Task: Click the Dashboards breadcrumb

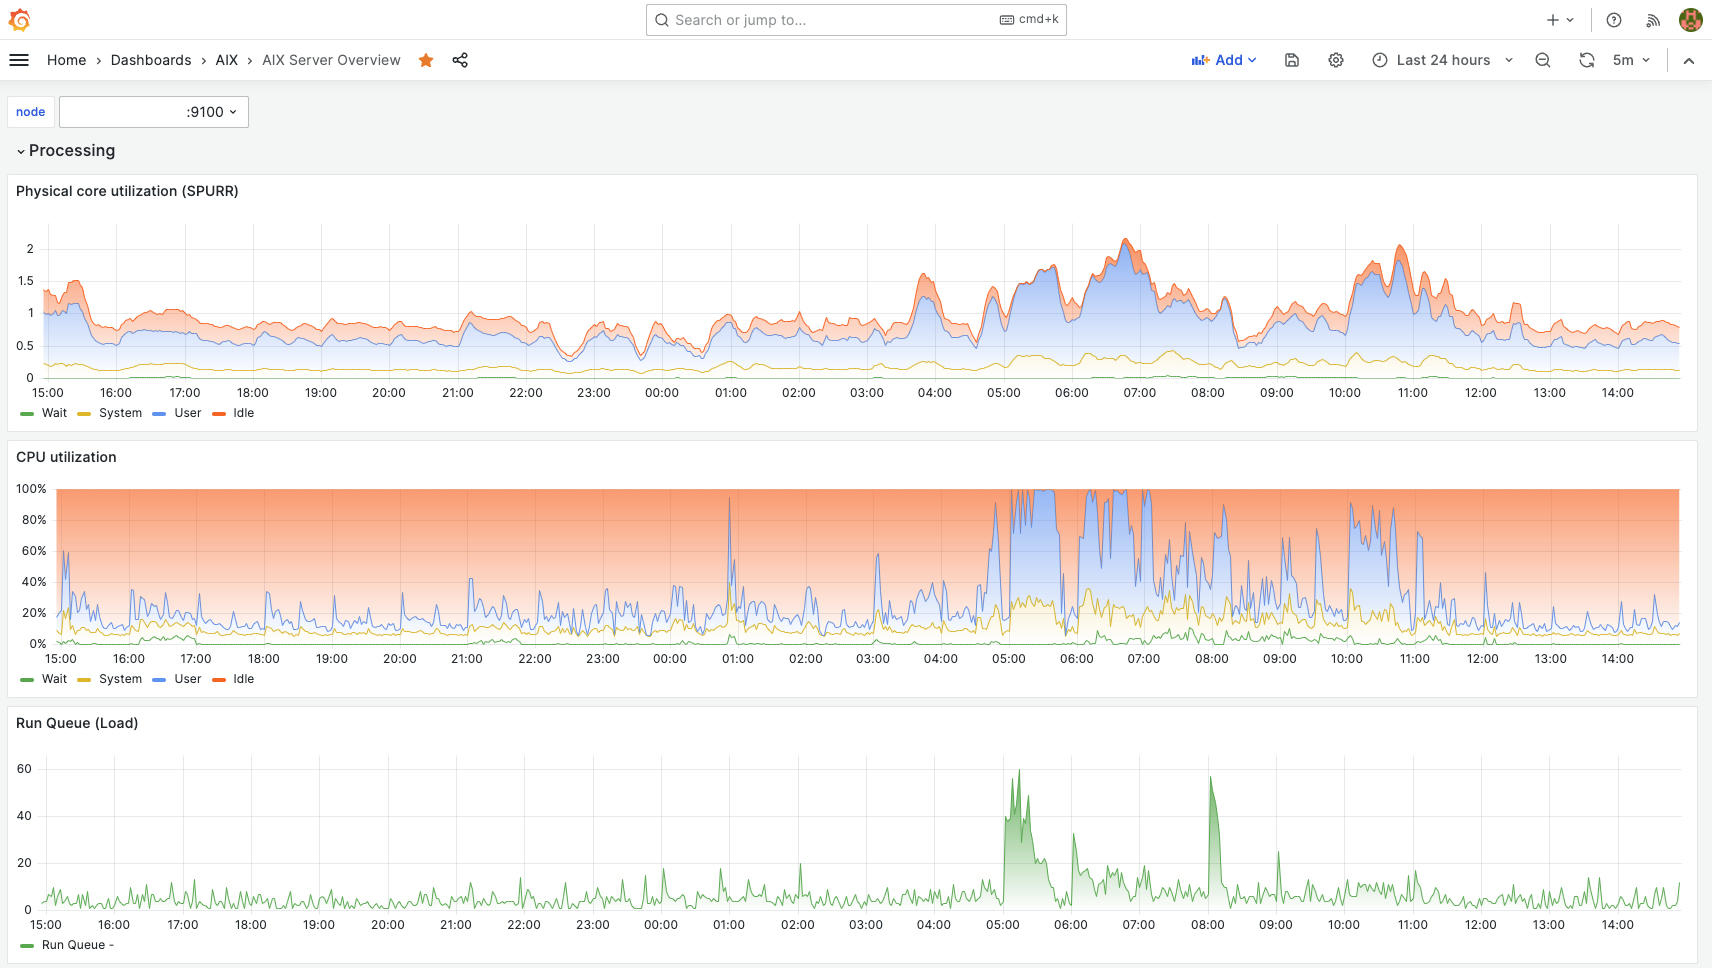Action: pyautogui.click(x=151, y=60)
